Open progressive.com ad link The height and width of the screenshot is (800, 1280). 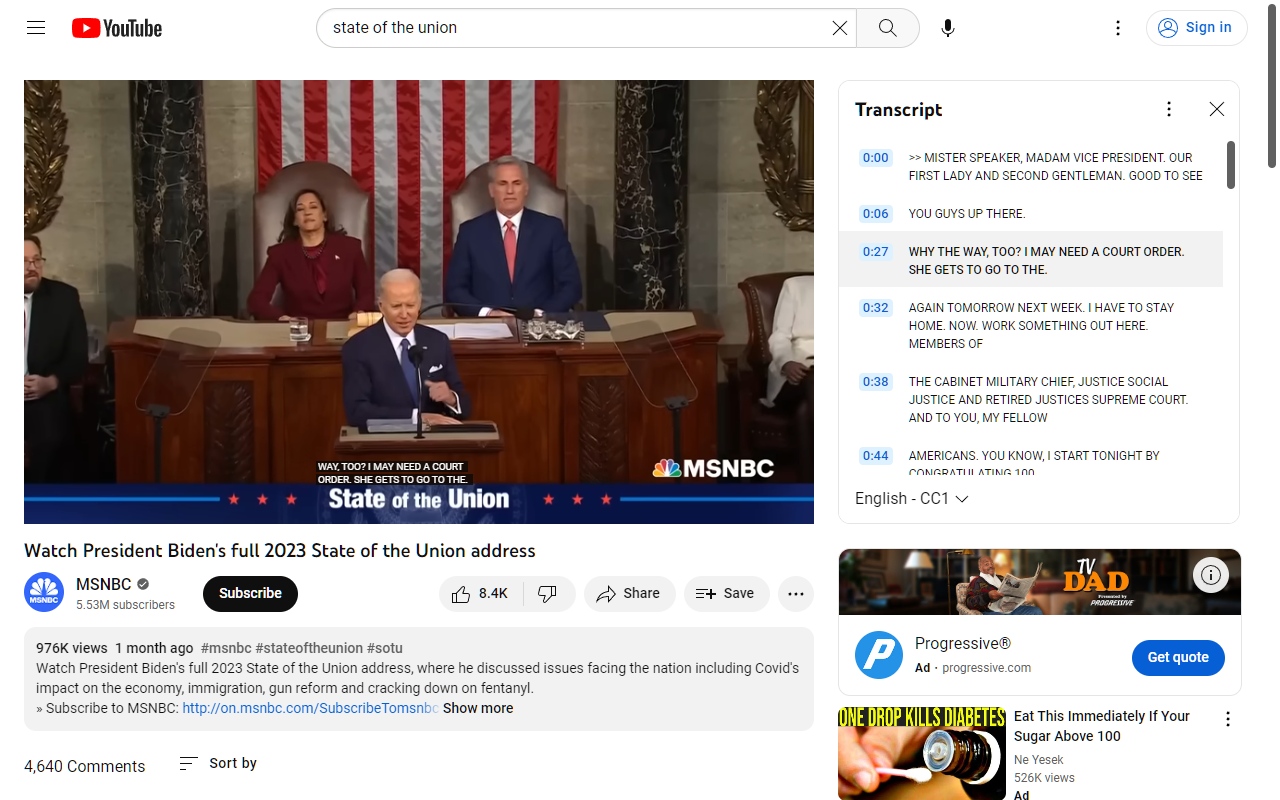click(986, 668)
